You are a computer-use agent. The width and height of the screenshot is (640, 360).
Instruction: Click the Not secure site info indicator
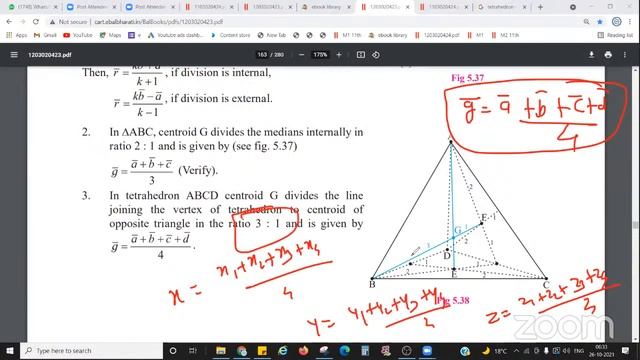coord(69,22)
